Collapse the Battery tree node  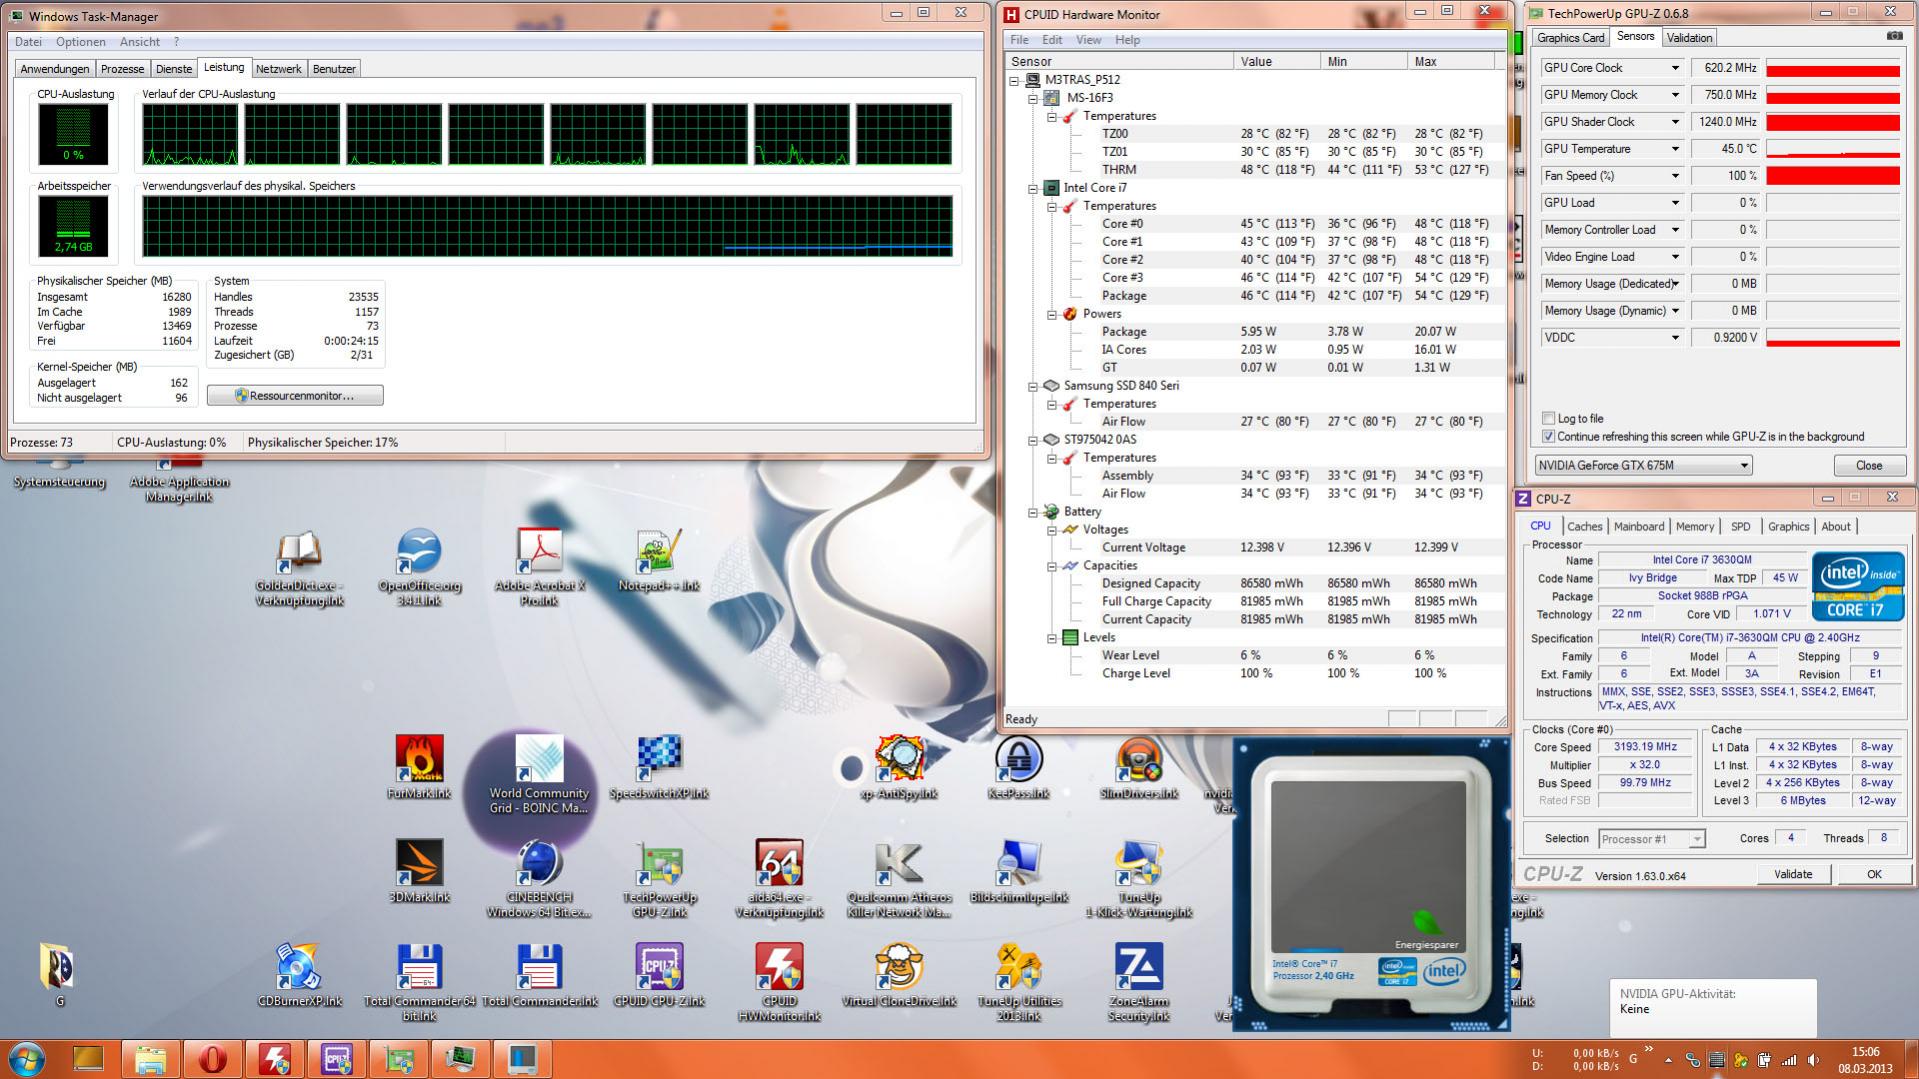1034,512
